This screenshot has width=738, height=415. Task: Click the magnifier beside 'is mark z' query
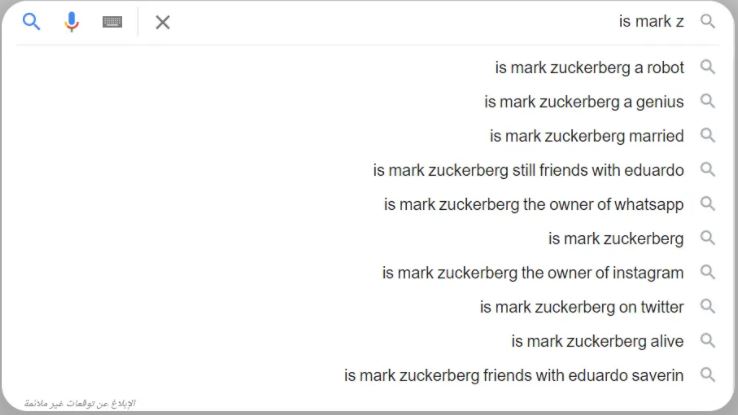point(707,21)
